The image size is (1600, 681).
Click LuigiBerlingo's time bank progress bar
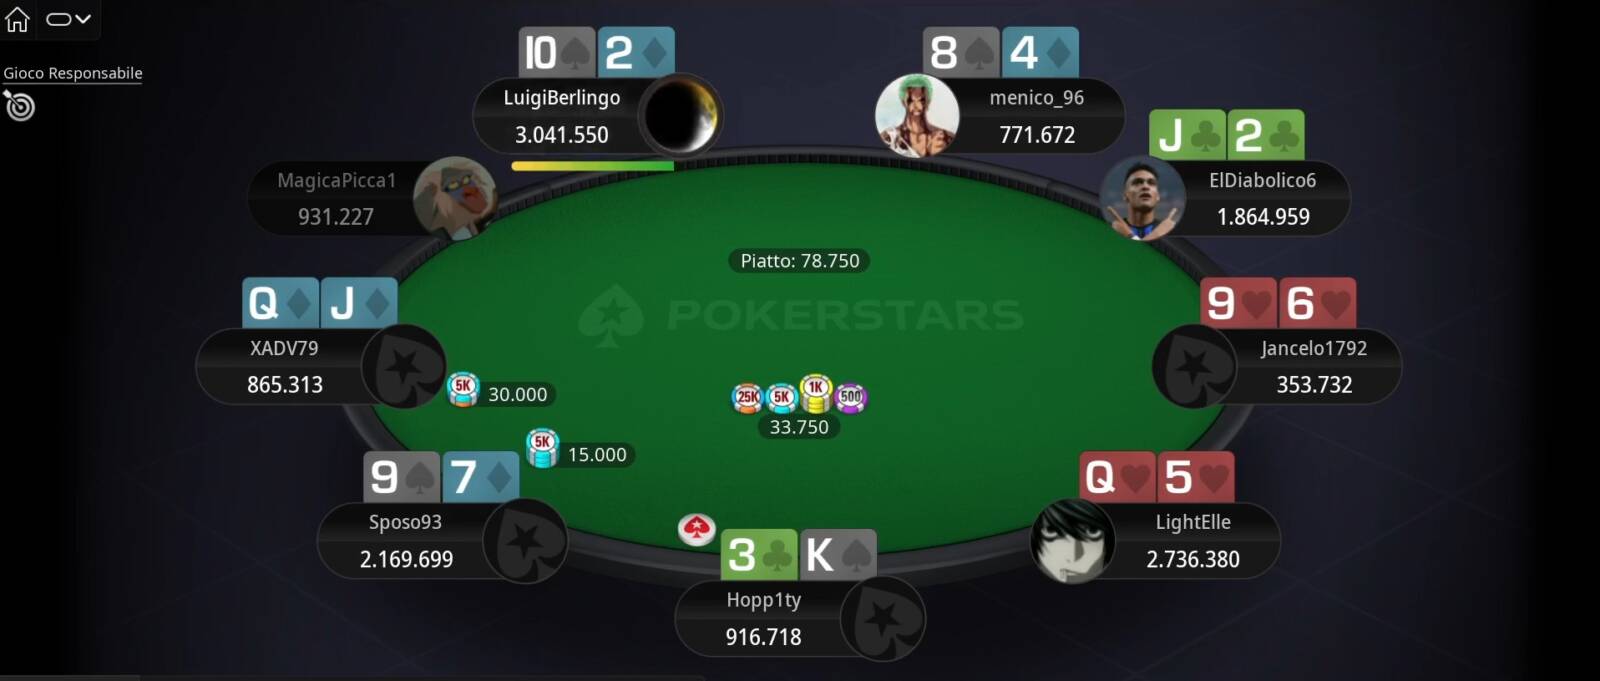pyautogui.click(x=592, y=166)
